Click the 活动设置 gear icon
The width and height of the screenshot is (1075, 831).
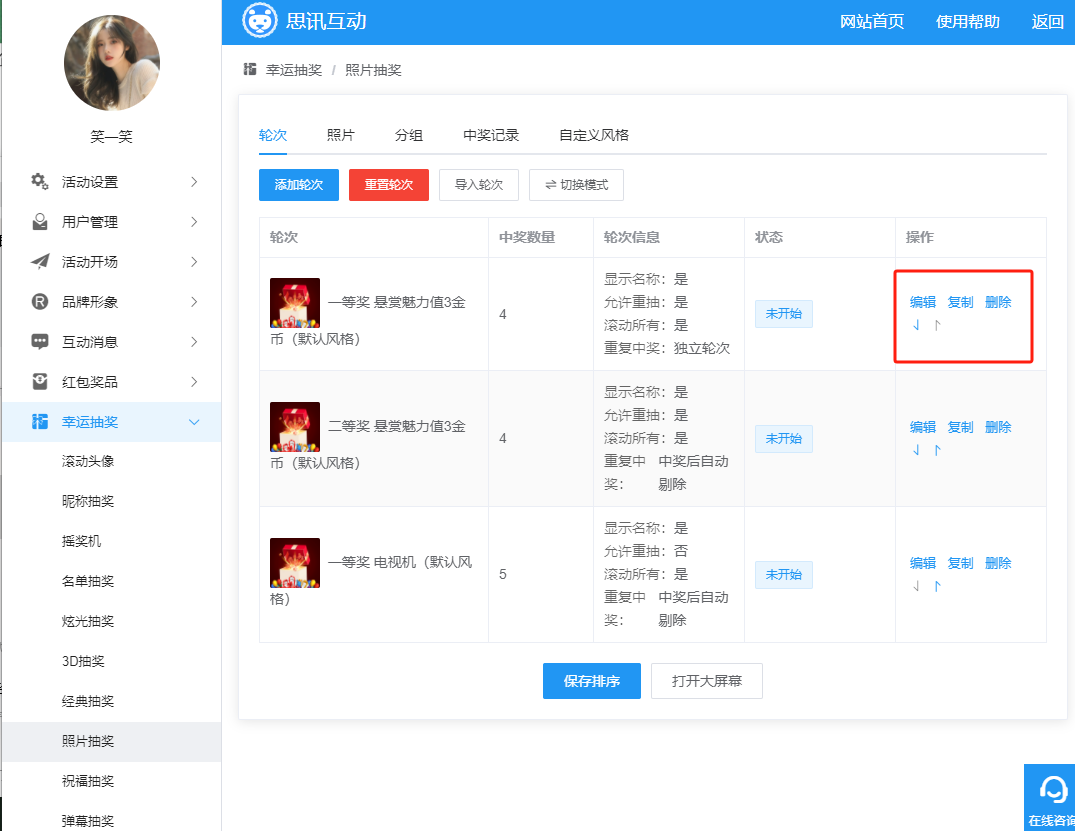[x=40, y=182]
